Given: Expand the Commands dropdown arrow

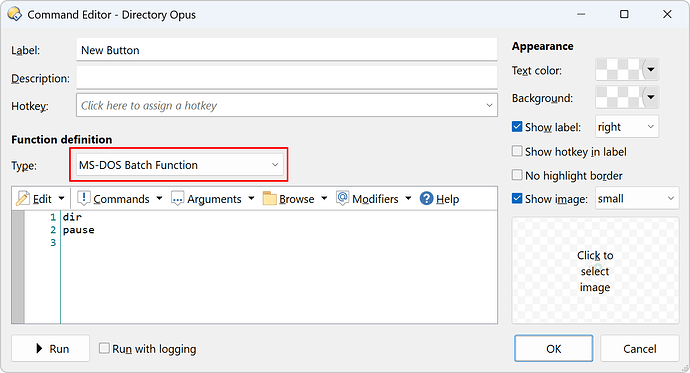Looking at the screenshot, I should (159, 198).
